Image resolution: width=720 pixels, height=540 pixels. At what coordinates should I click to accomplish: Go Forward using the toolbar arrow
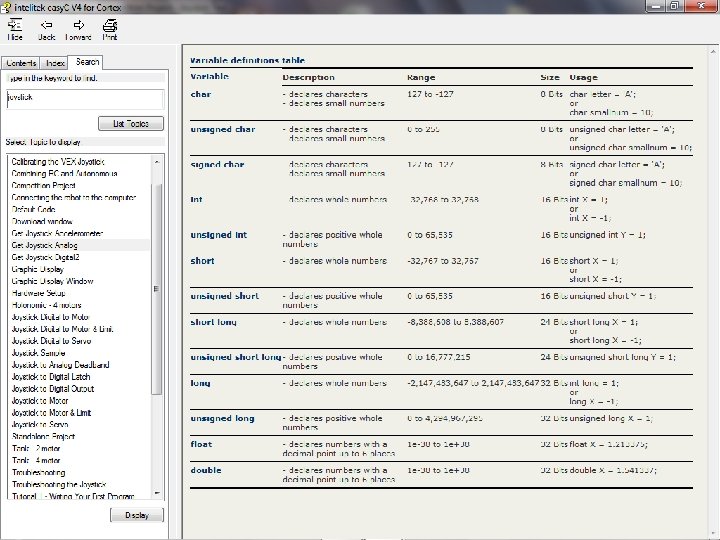(78, 29)
